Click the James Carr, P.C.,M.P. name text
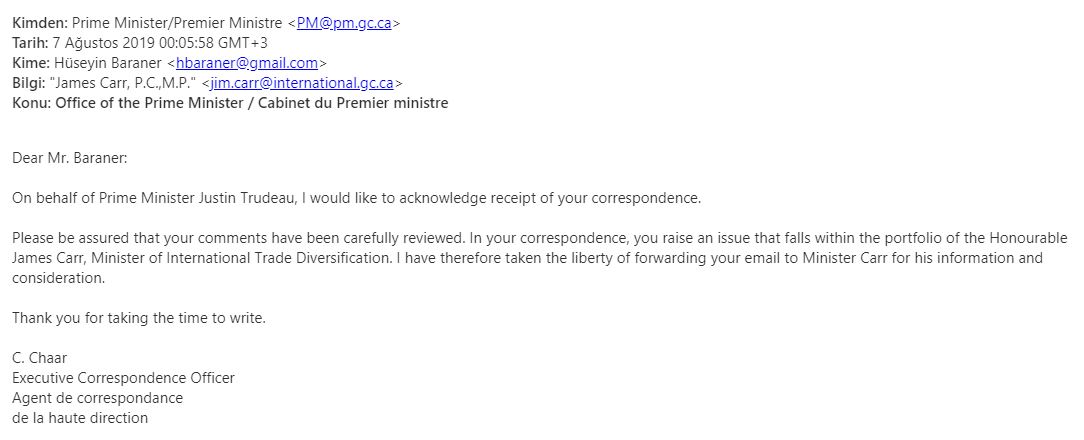This screenshot has width=1084, height=440. click(x=123, y=83)
